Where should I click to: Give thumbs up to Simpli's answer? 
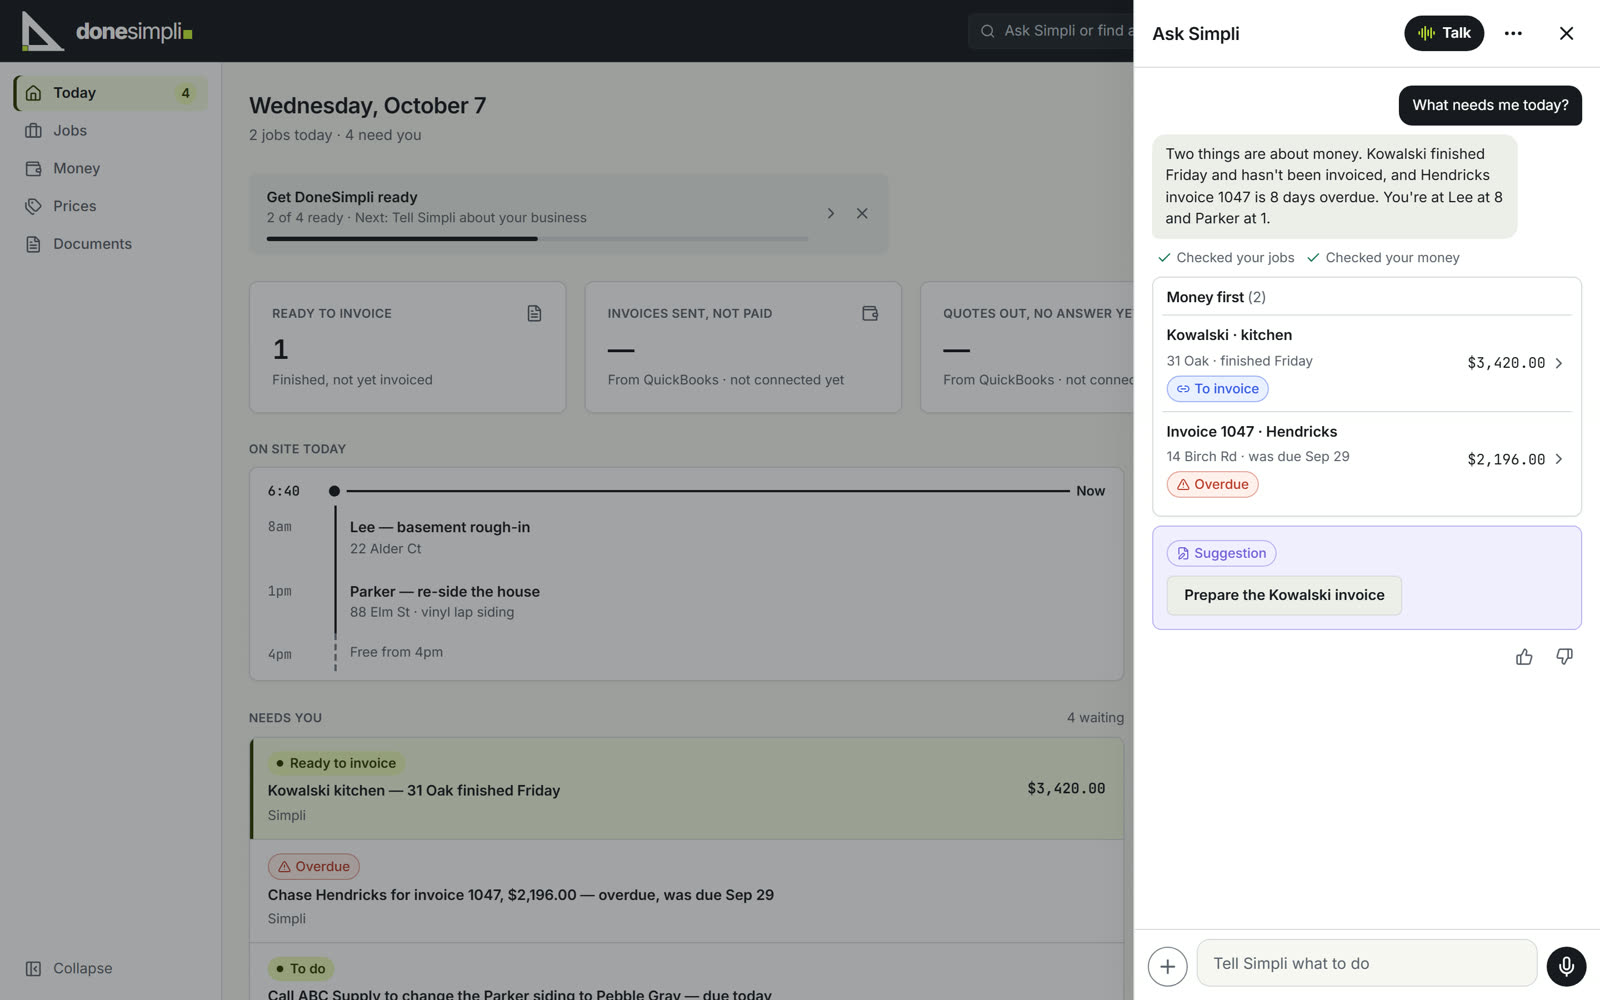click(x=1524, y=657)
